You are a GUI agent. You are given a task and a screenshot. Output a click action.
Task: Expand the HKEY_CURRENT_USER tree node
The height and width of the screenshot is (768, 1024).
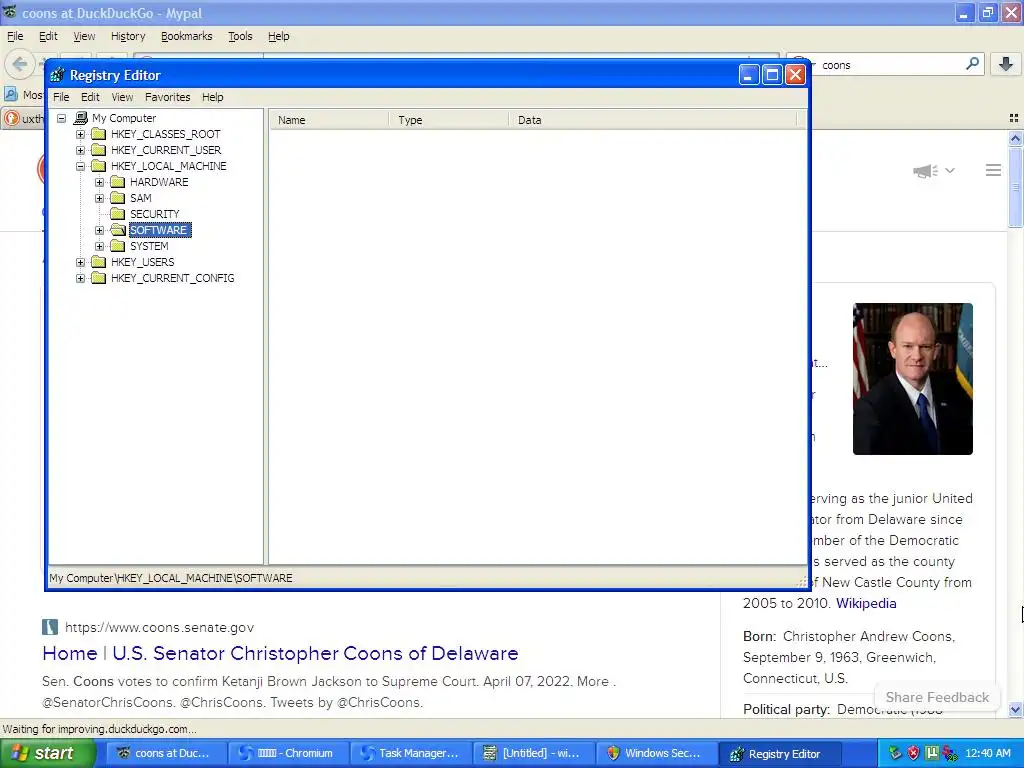pos(80,150)
